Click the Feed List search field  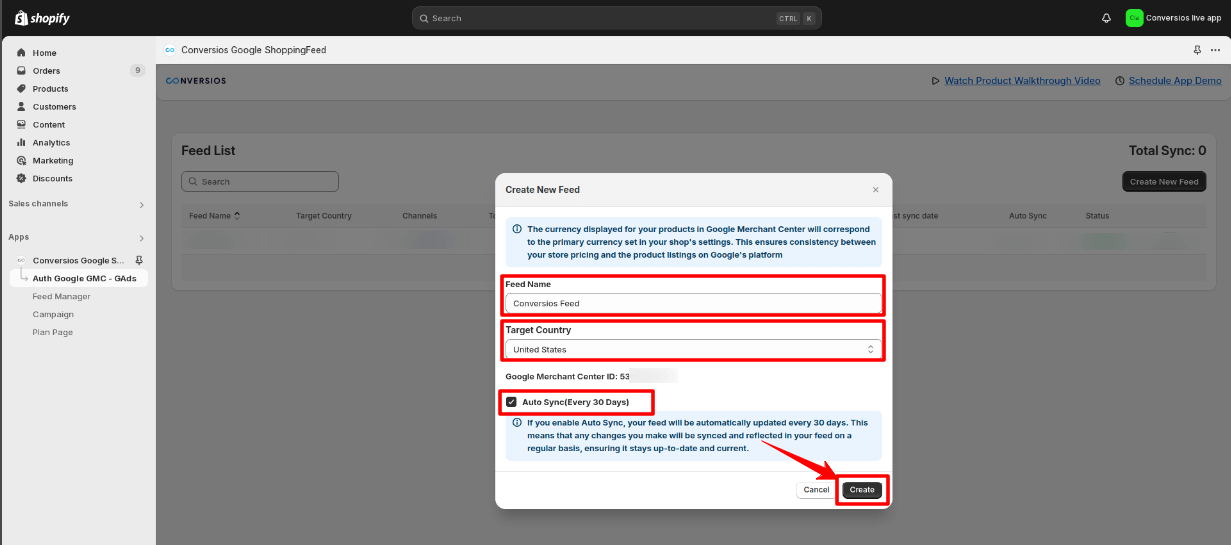point(260,182)
